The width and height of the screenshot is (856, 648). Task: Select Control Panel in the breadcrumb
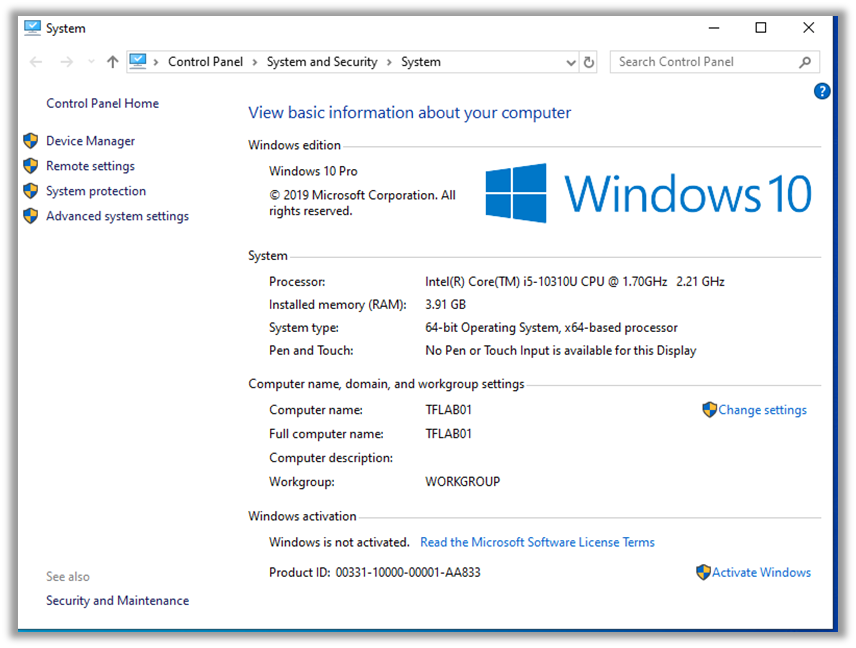point(205,62)
